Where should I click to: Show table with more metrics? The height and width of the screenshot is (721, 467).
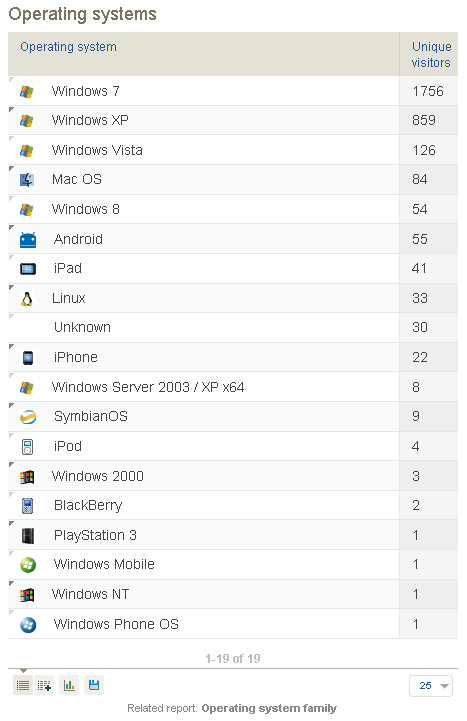[x=45, y=686]
